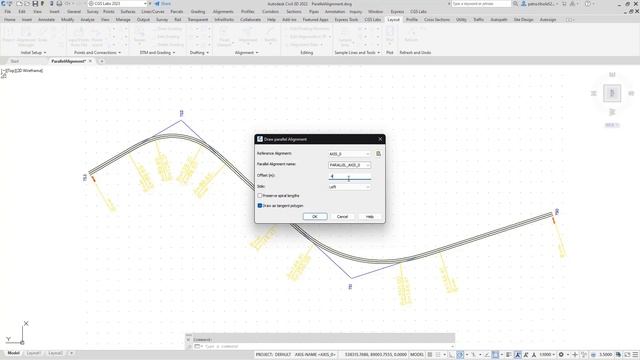Open the Corridors menu
The width and height of the screenshot is (640, 360).
pyautogui.click(x=270, y=12)
